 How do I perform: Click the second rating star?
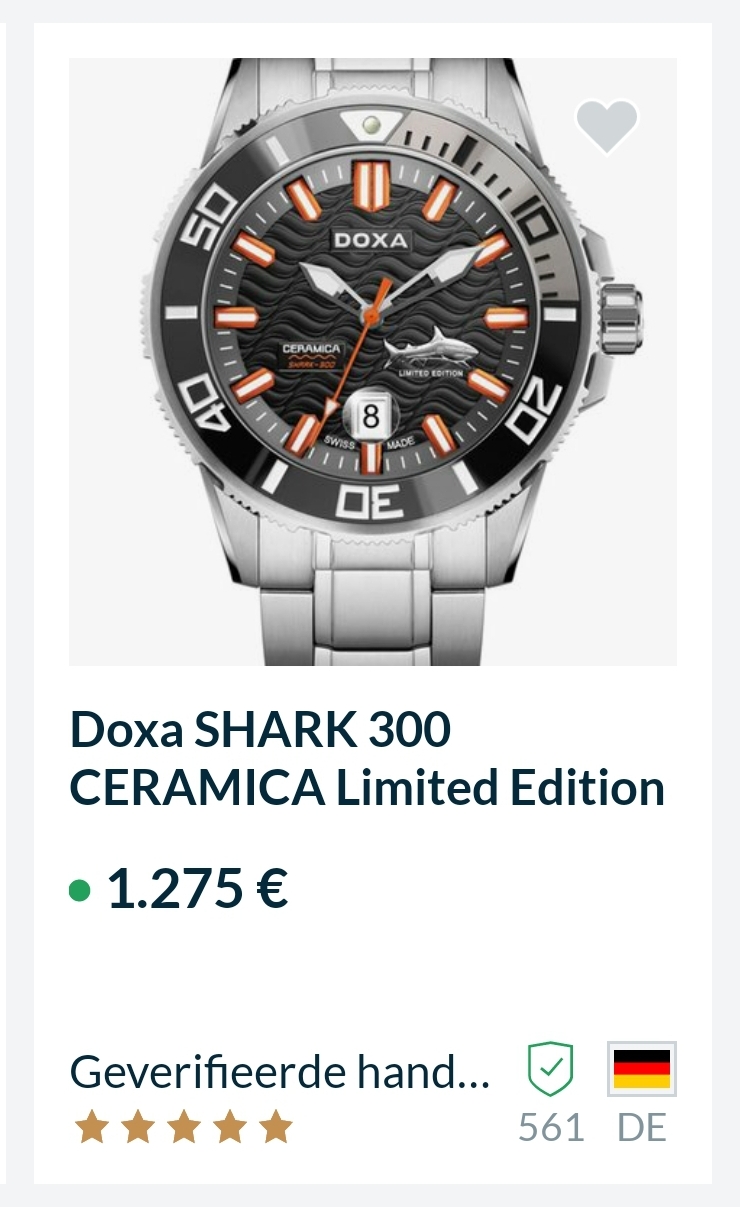[138, 1127]
